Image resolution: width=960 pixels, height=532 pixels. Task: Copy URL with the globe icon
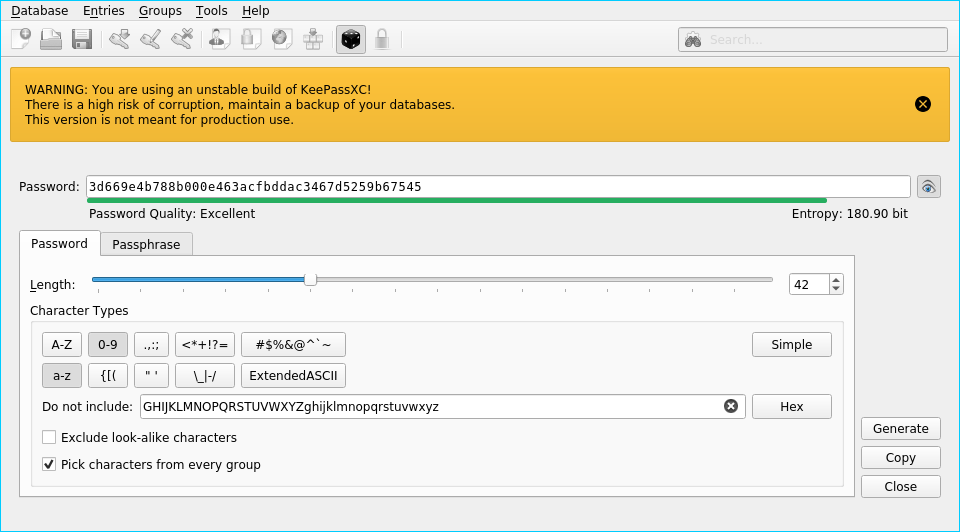[x=282, y=39]
